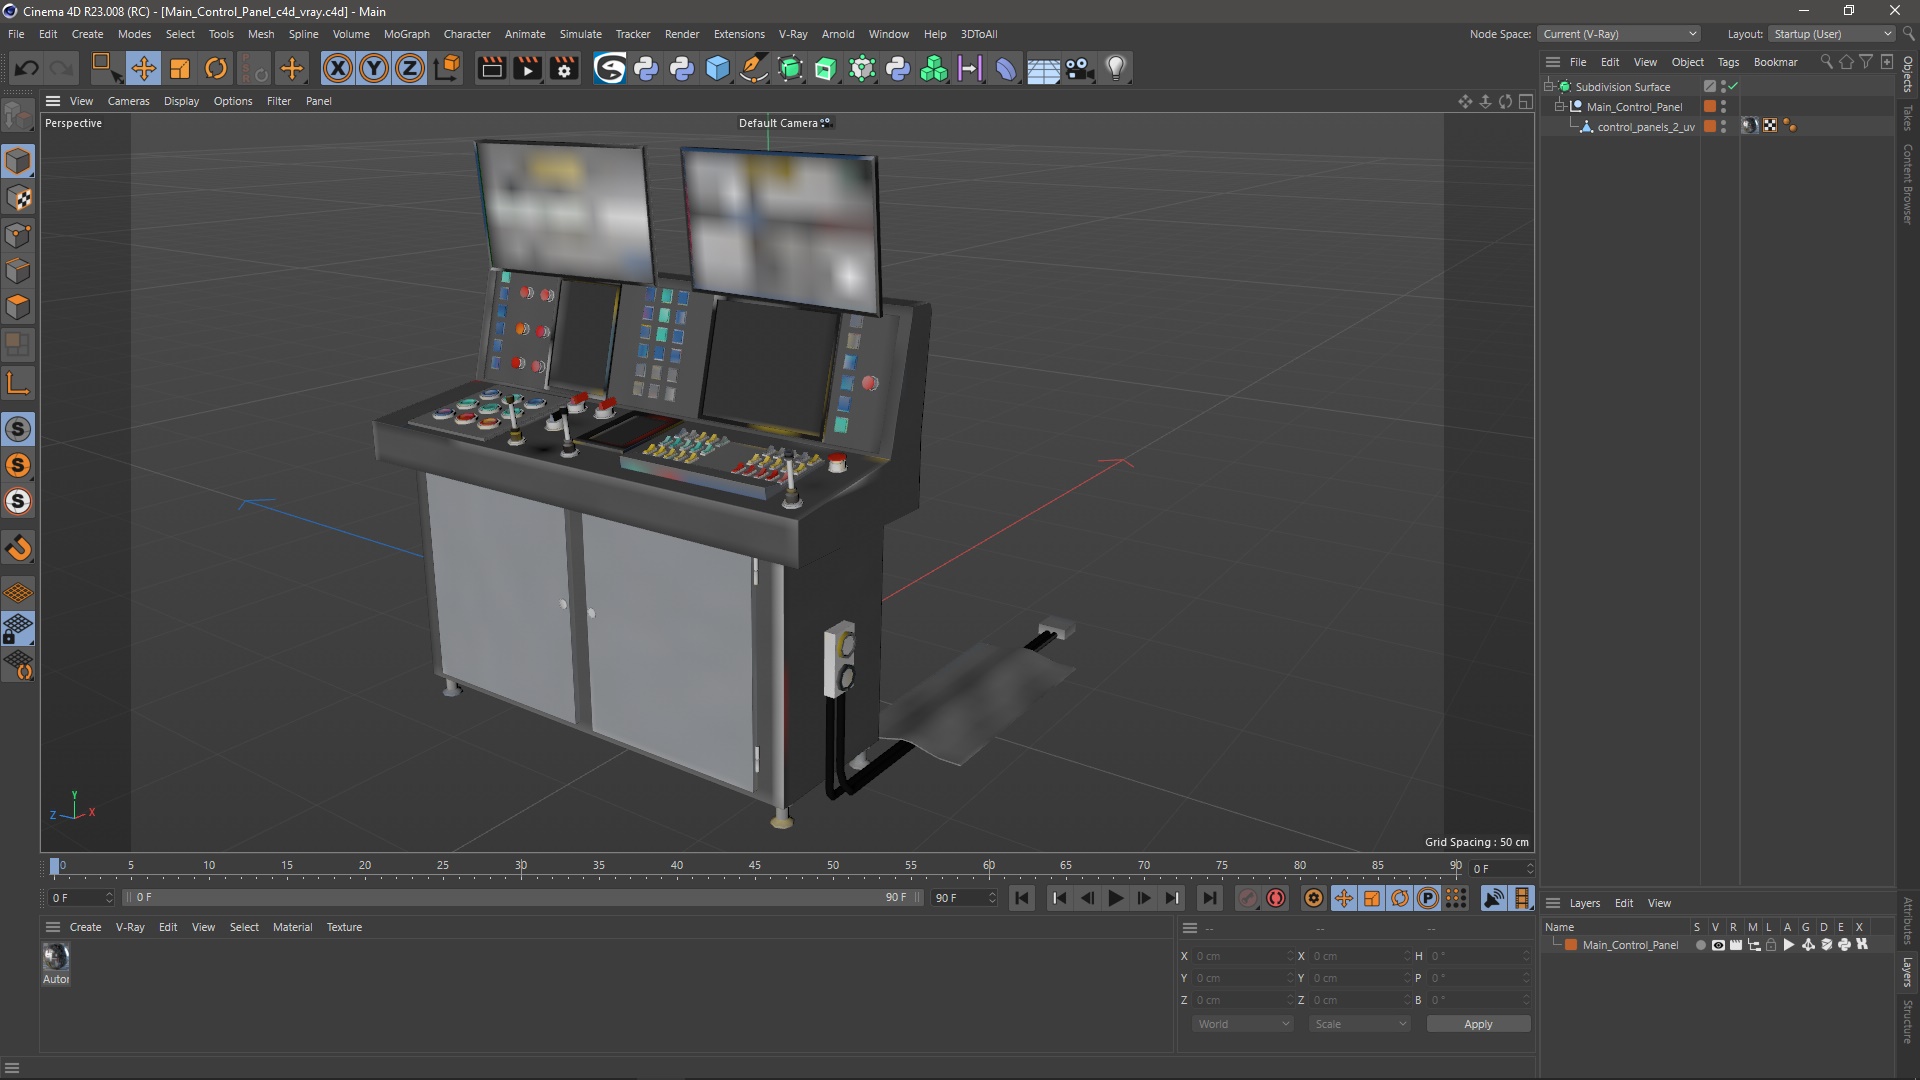The width and height of the screenshot is (1920, 1080).
Task: Open the MoGraph menu
Action: click(x=406, y=34)
